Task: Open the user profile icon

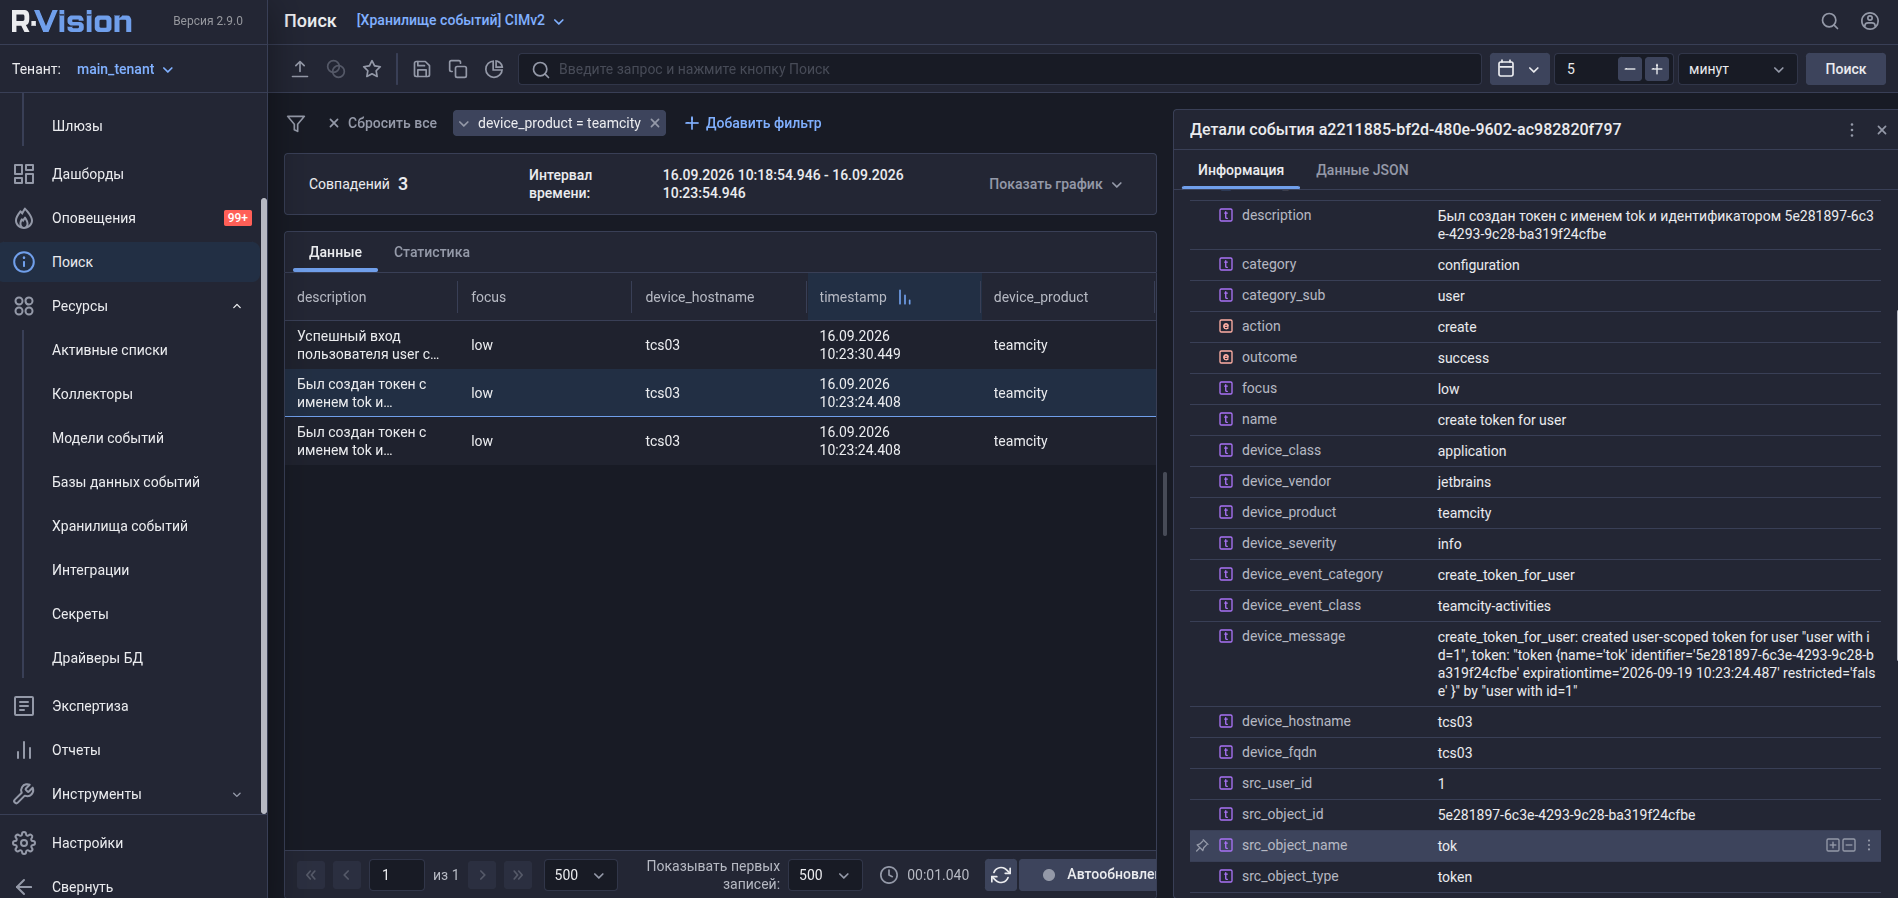Action: point(1870,21)
